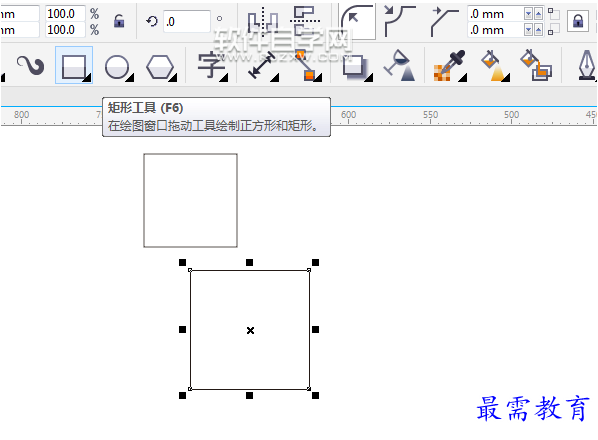The width and height of the screenshot is (598, 440).
Task: Click the top-middle selection handle
Action: coord(249,262)
